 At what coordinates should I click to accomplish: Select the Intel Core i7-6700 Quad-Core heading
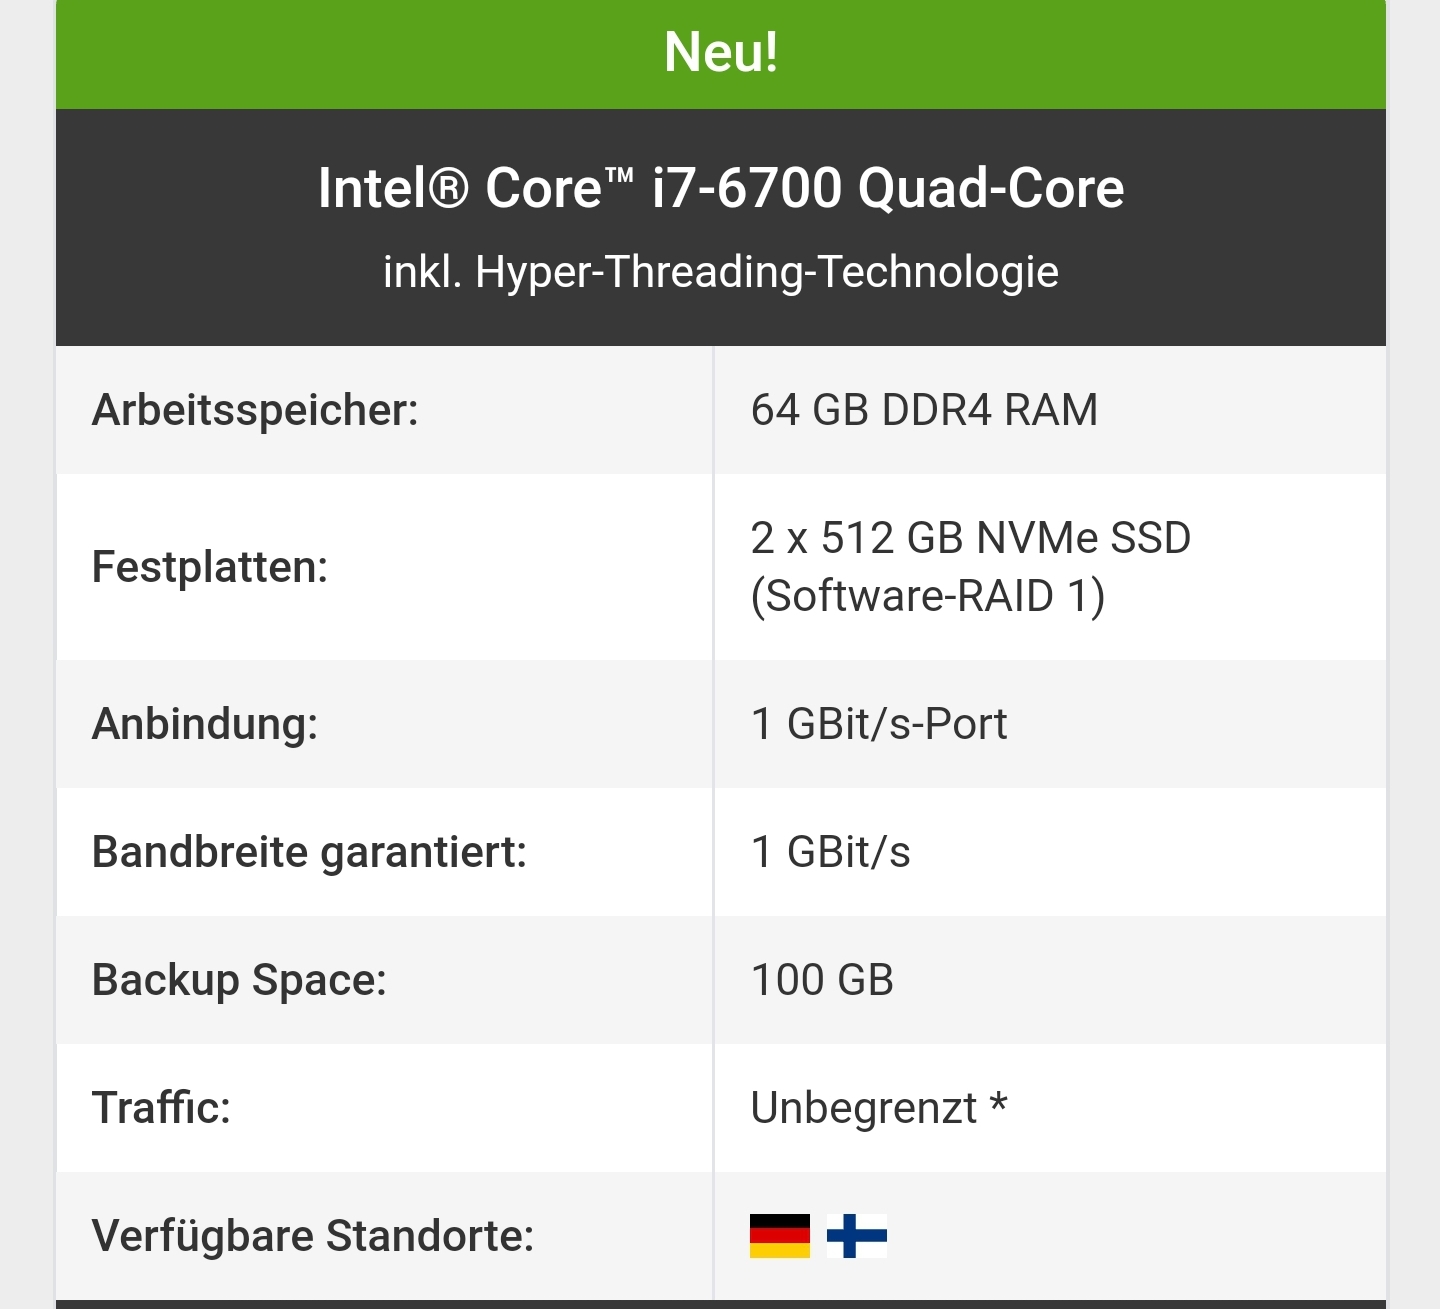pyautogui.click(x=721, y=188)
